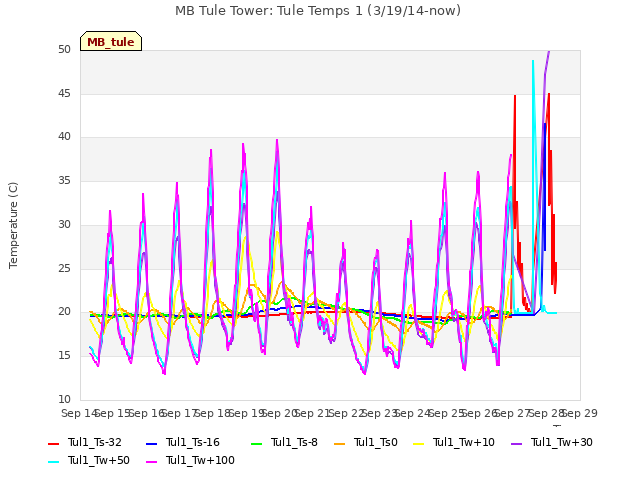
Task: Click the cyan Tul1_Tw+50 legend swatch
Action: [x=53, y=461]
